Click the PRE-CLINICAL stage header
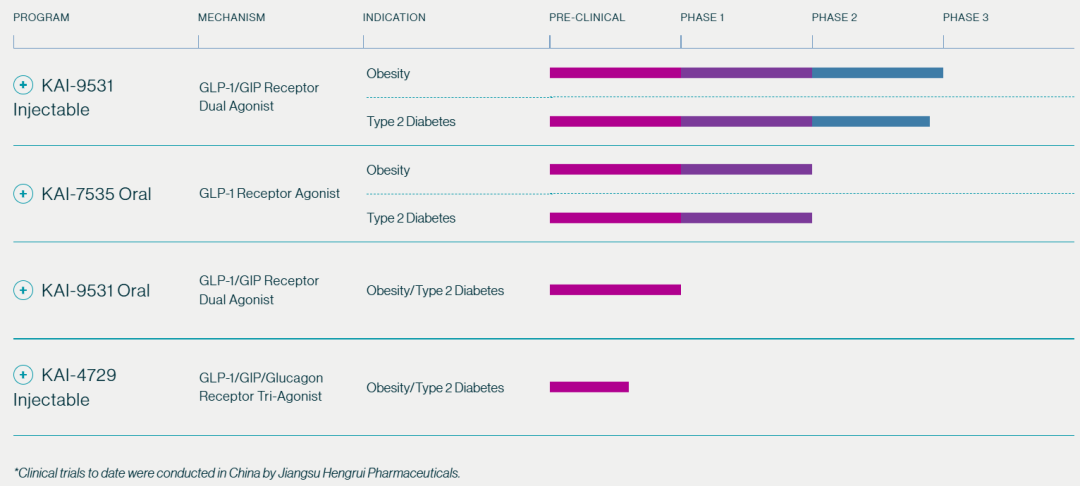 [x=587, y=18]
